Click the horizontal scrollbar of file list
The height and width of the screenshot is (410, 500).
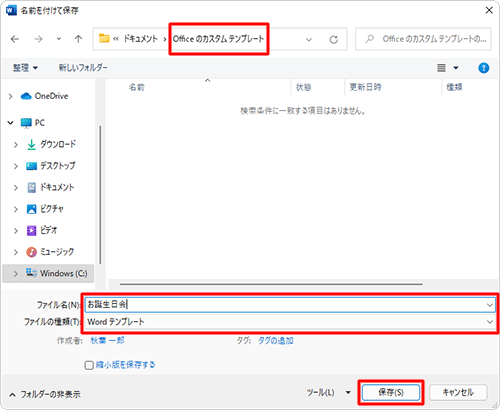click(x=271, y=284)
